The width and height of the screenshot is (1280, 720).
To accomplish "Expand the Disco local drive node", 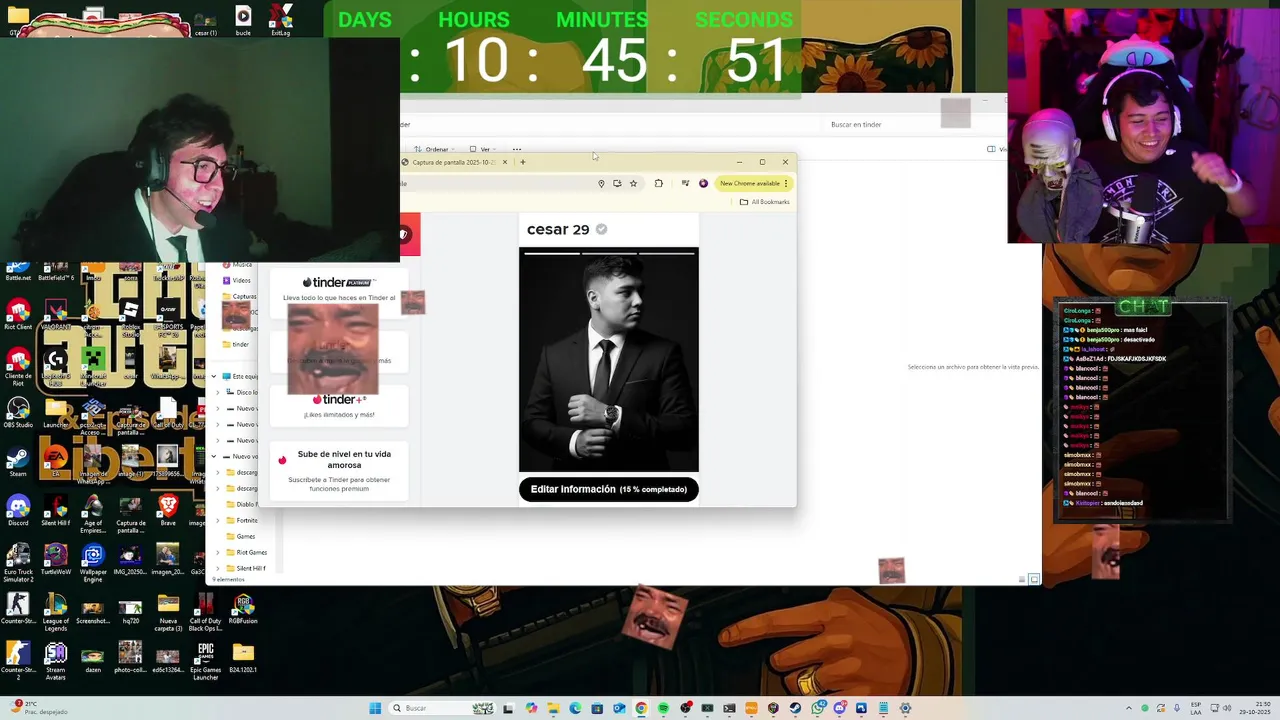I will tap(218, 392).
